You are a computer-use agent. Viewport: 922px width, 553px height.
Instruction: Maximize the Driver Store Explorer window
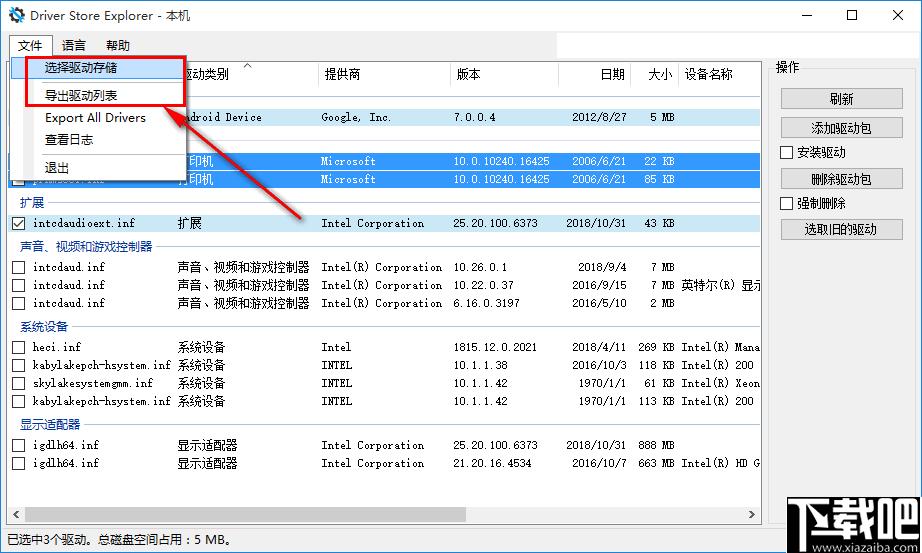(x=852, y=15)
